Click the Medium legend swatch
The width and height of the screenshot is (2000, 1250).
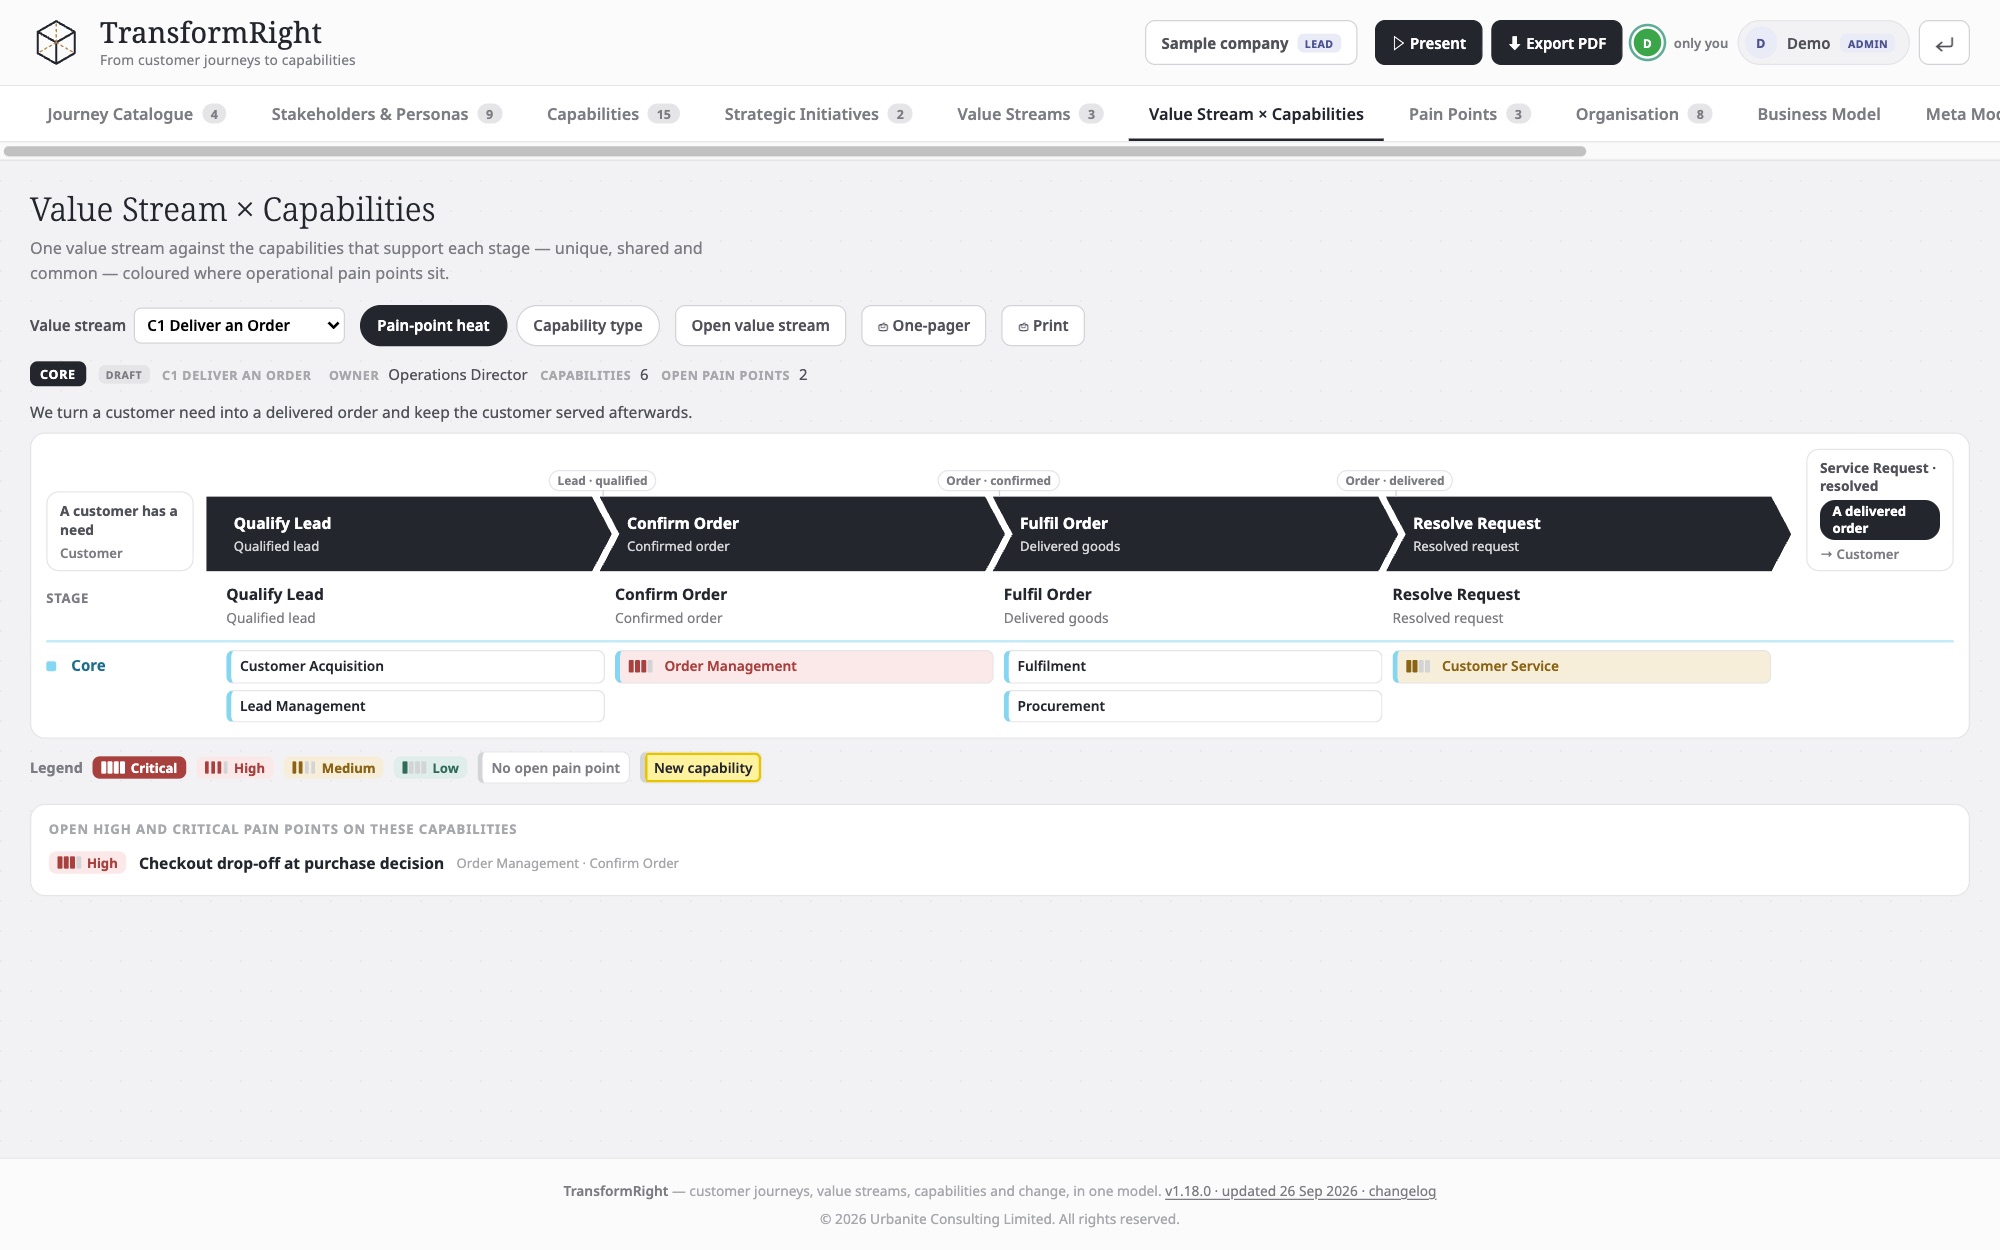pyautogui.click(x=334, y=768)
